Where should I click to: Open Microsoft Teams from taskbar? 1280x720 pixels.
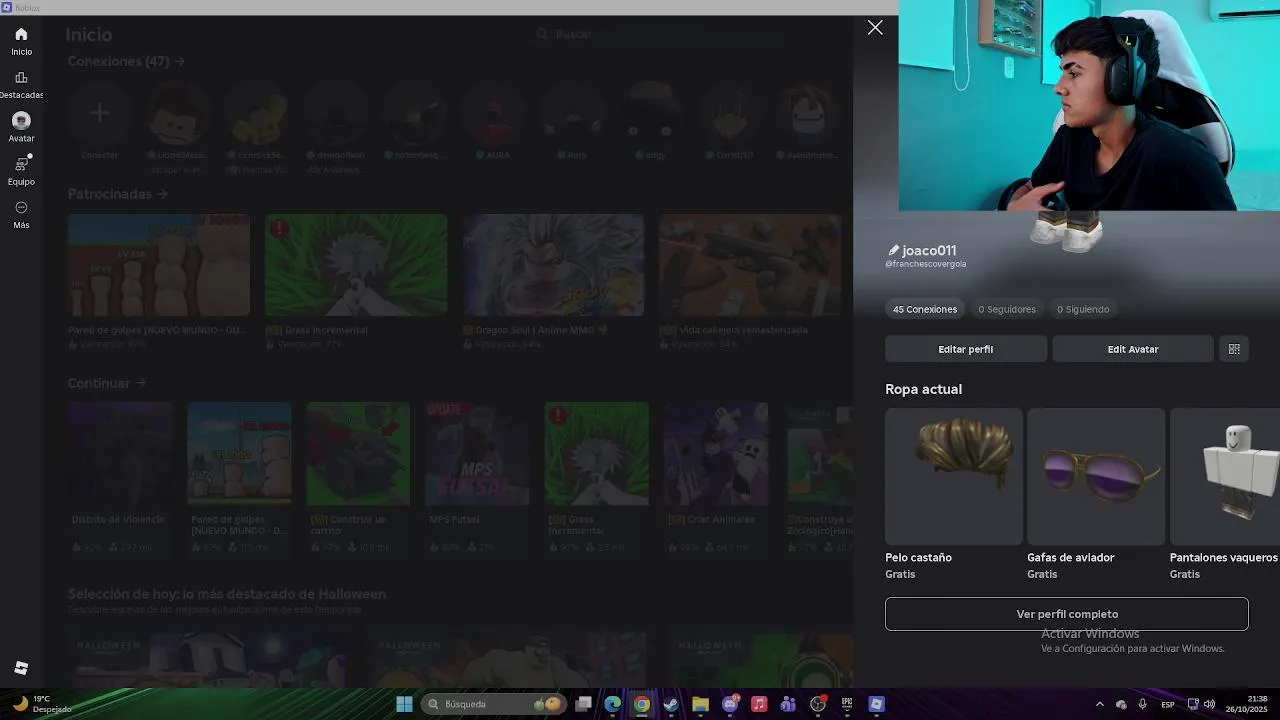point(788,704)
